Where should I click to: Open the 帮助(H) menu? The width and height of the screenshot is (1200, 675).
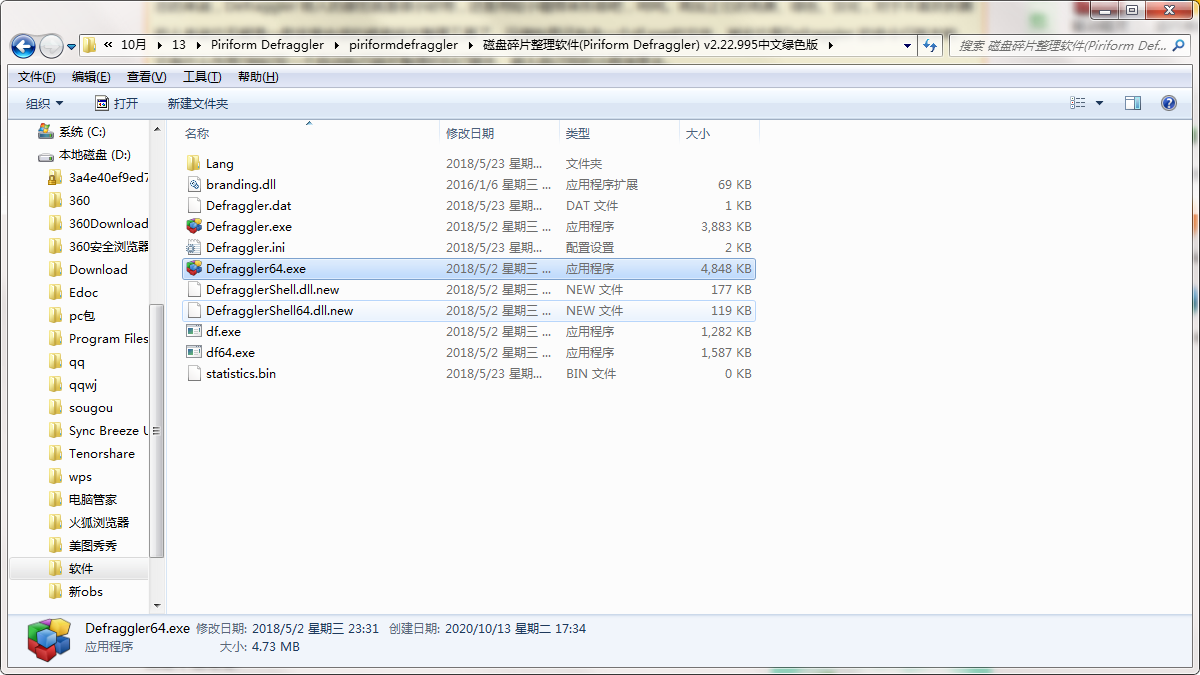click(x=258, y=77)
